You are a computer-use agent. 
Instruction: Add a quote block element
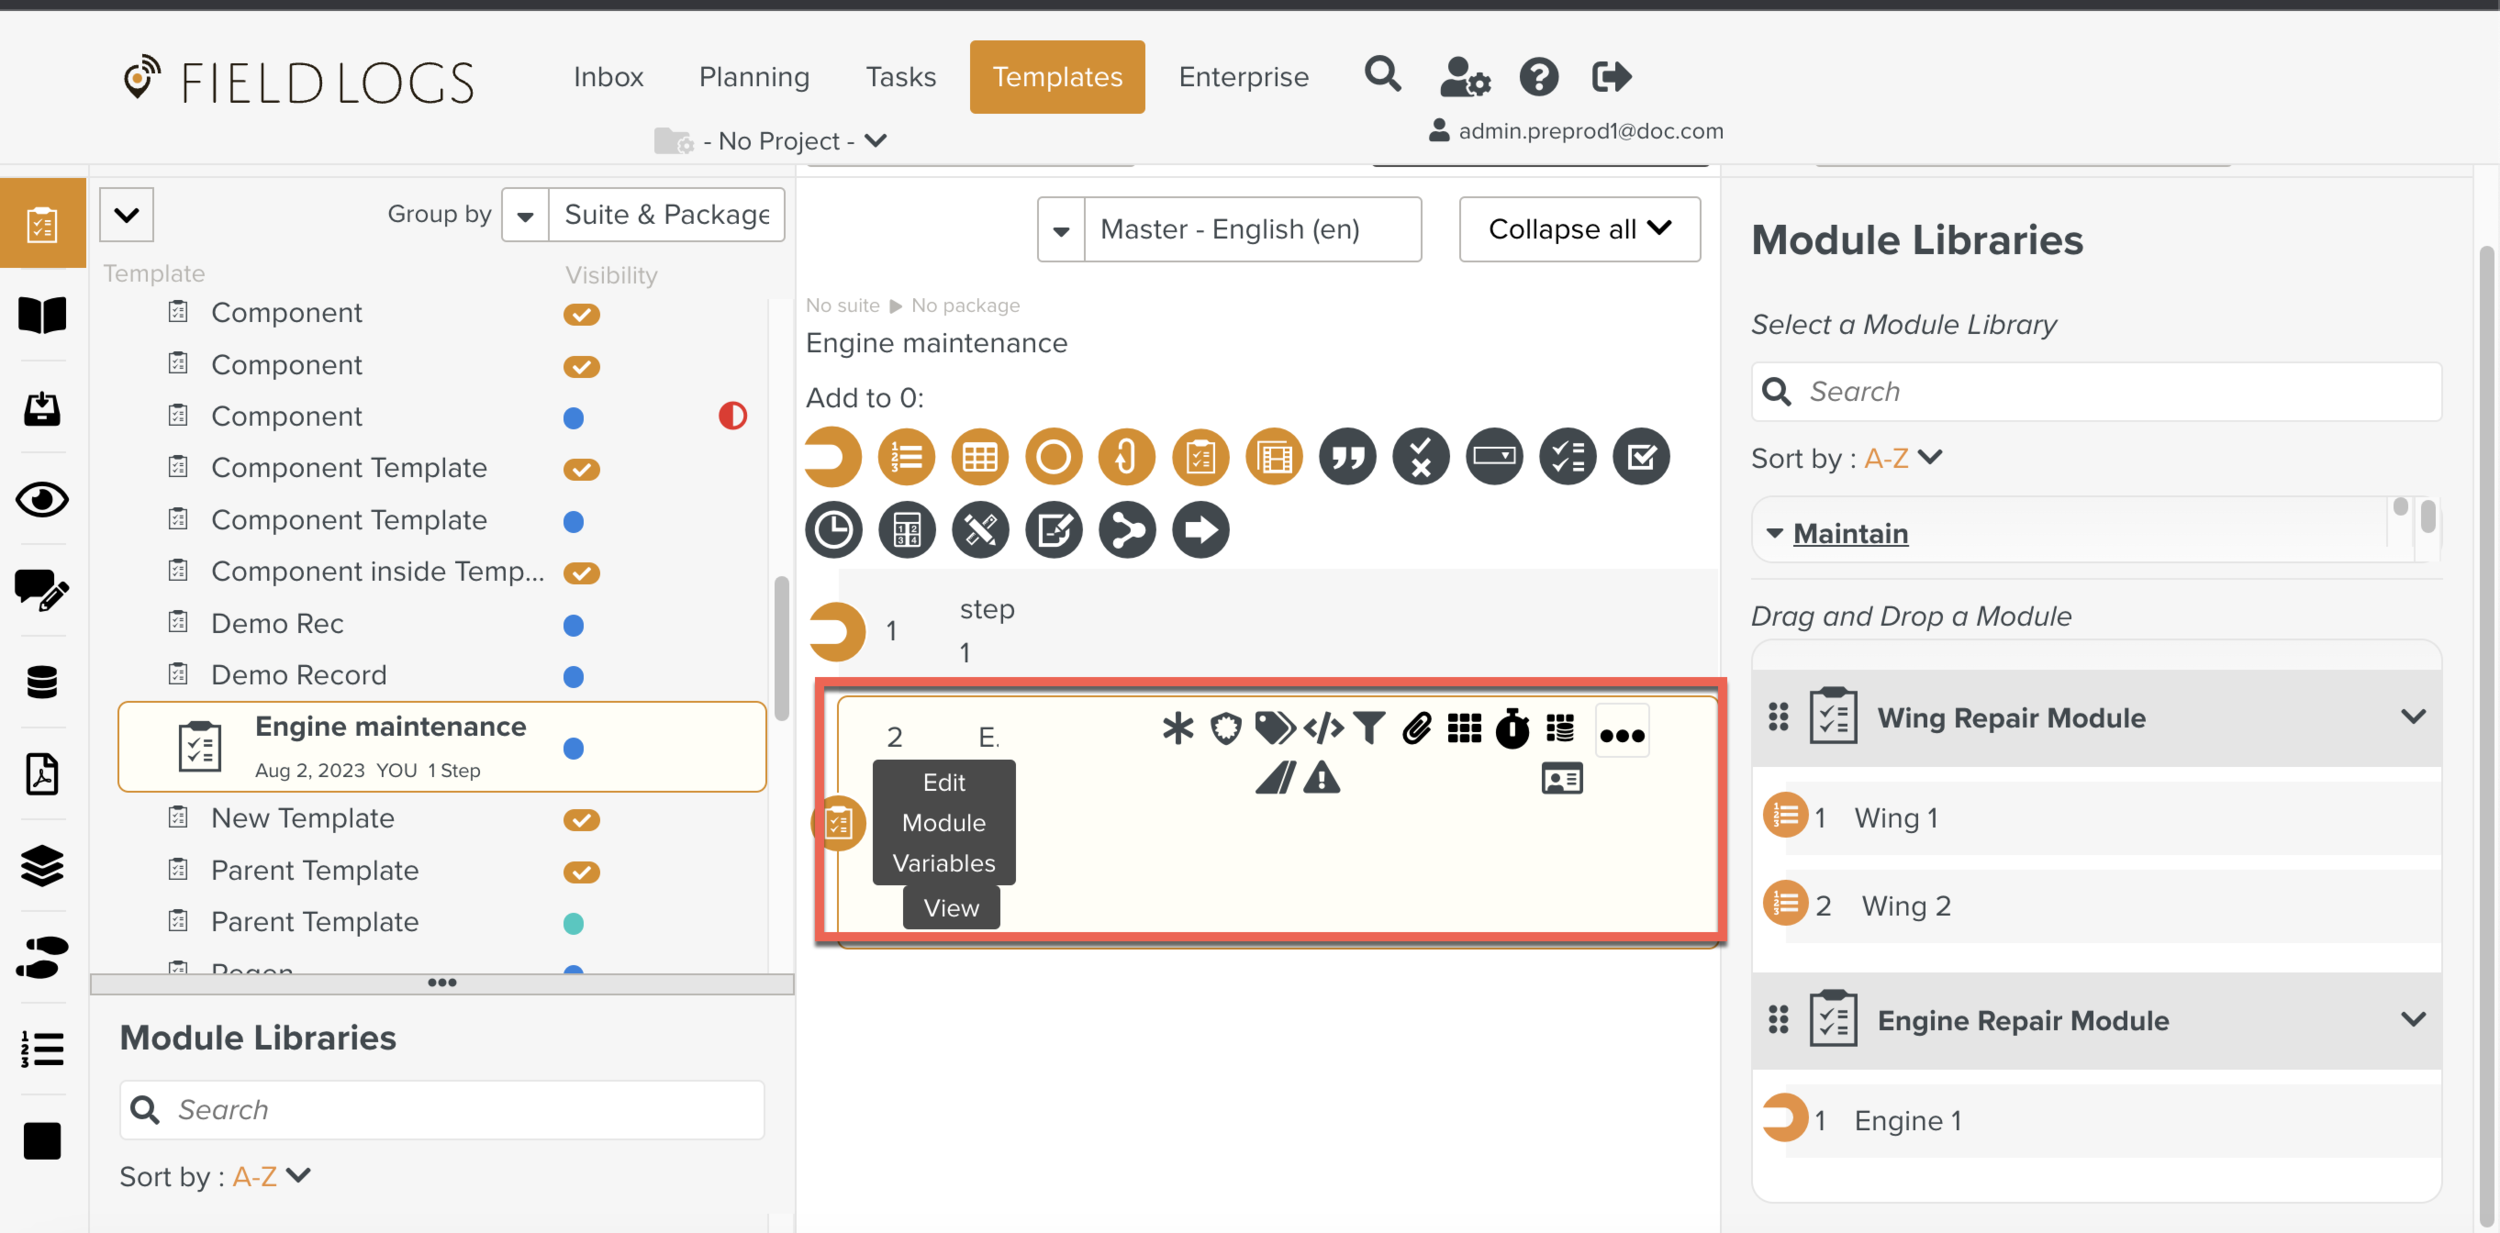click(x=1346, y=457)
